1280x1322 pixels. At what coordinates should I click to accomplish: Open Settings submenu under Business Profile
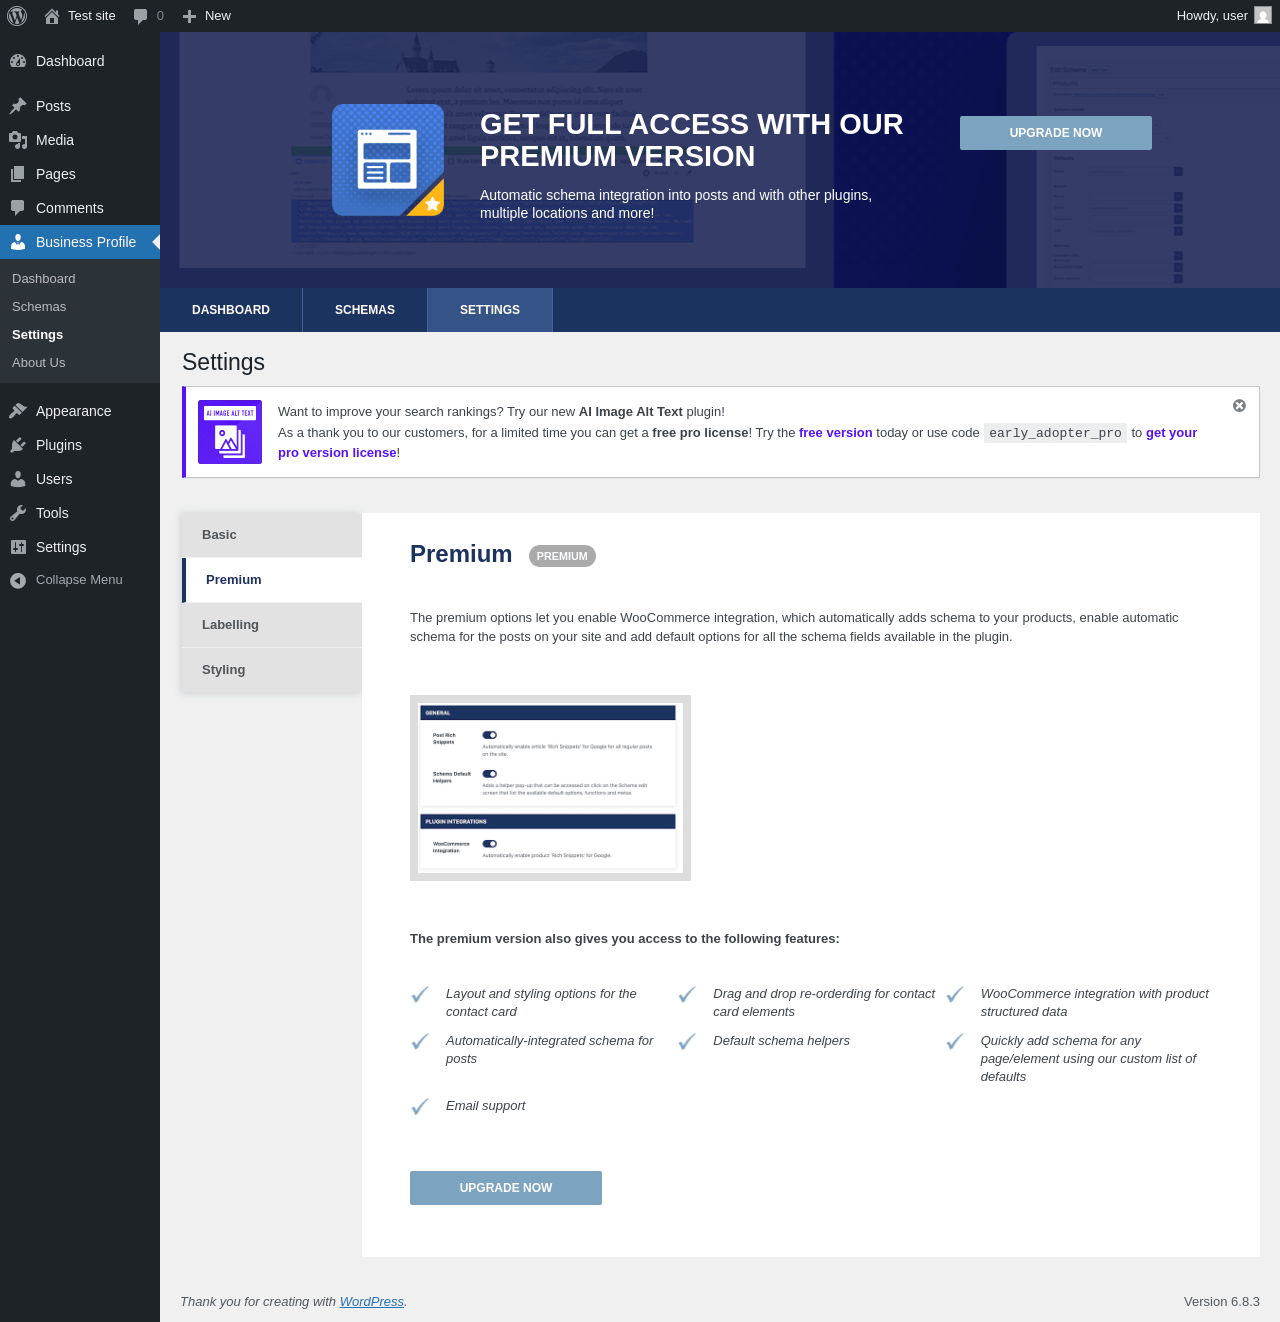pos(38,335)
